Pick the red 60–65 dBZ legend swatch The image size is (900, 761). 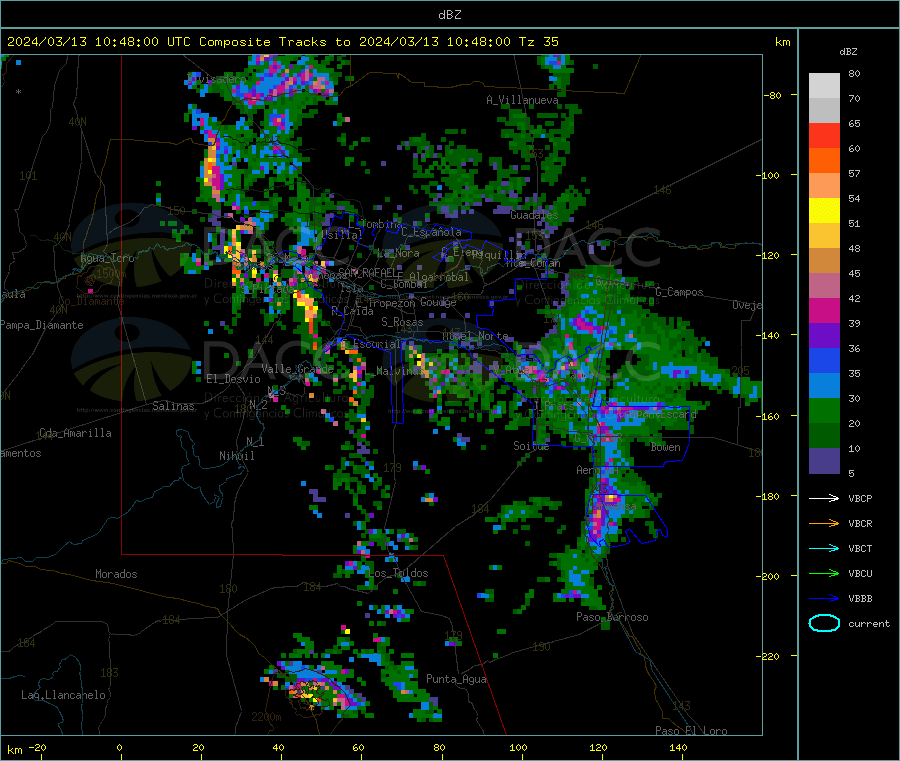pyautogui.click(x=824, y=135)
